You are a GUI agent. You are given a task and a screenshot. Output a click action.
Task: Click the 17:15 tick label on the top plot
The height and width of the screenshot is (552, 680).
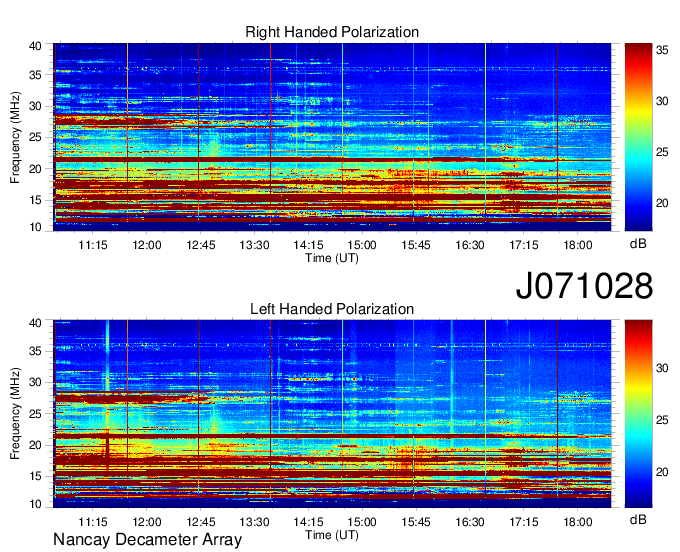(x=524, y=245)
